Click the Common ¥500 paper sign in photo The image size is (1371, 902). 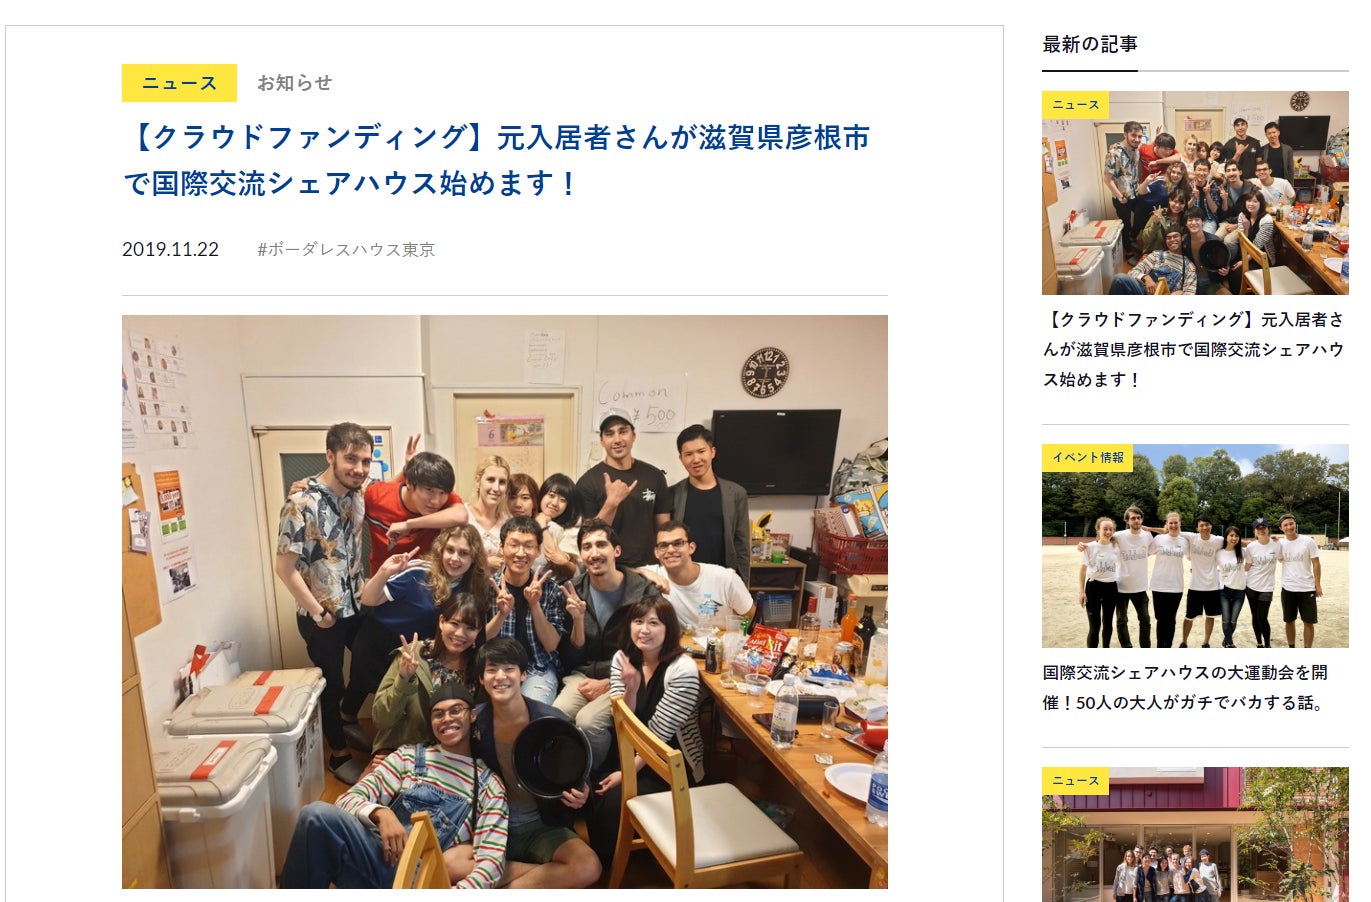[x=640, y=402]
